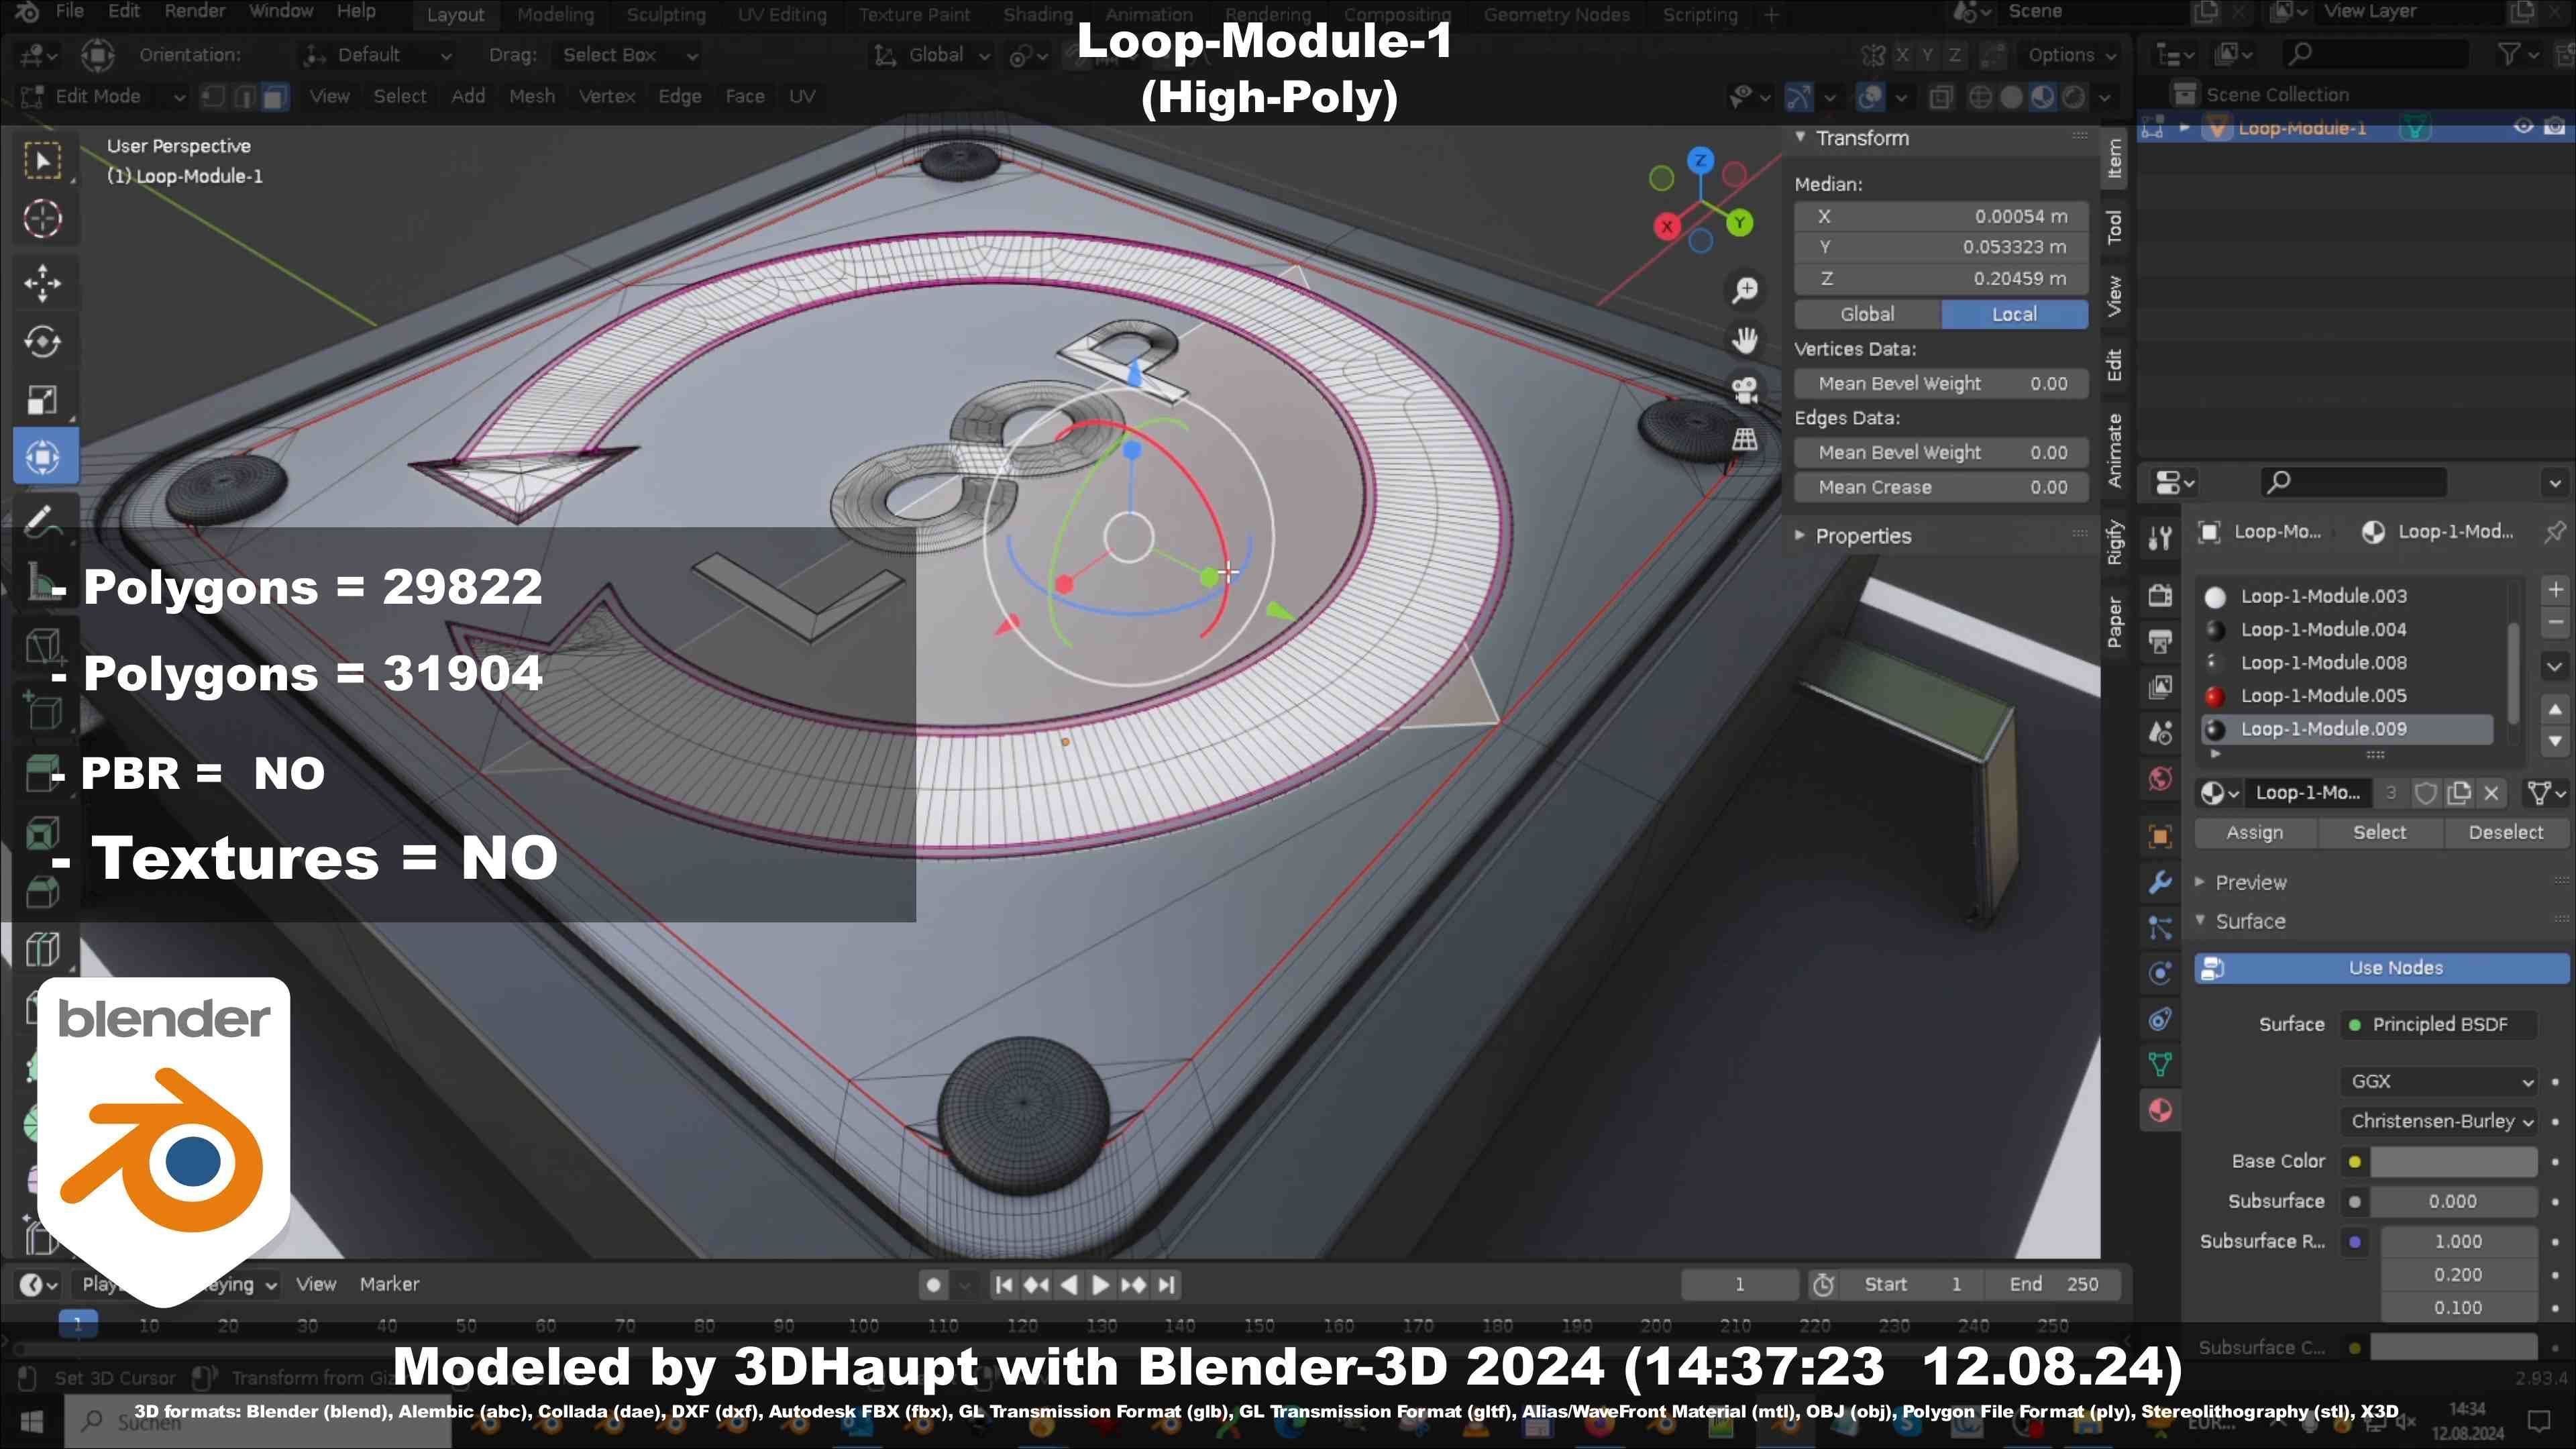Toggle Use Nodes for material

(x=2381, y=968)
